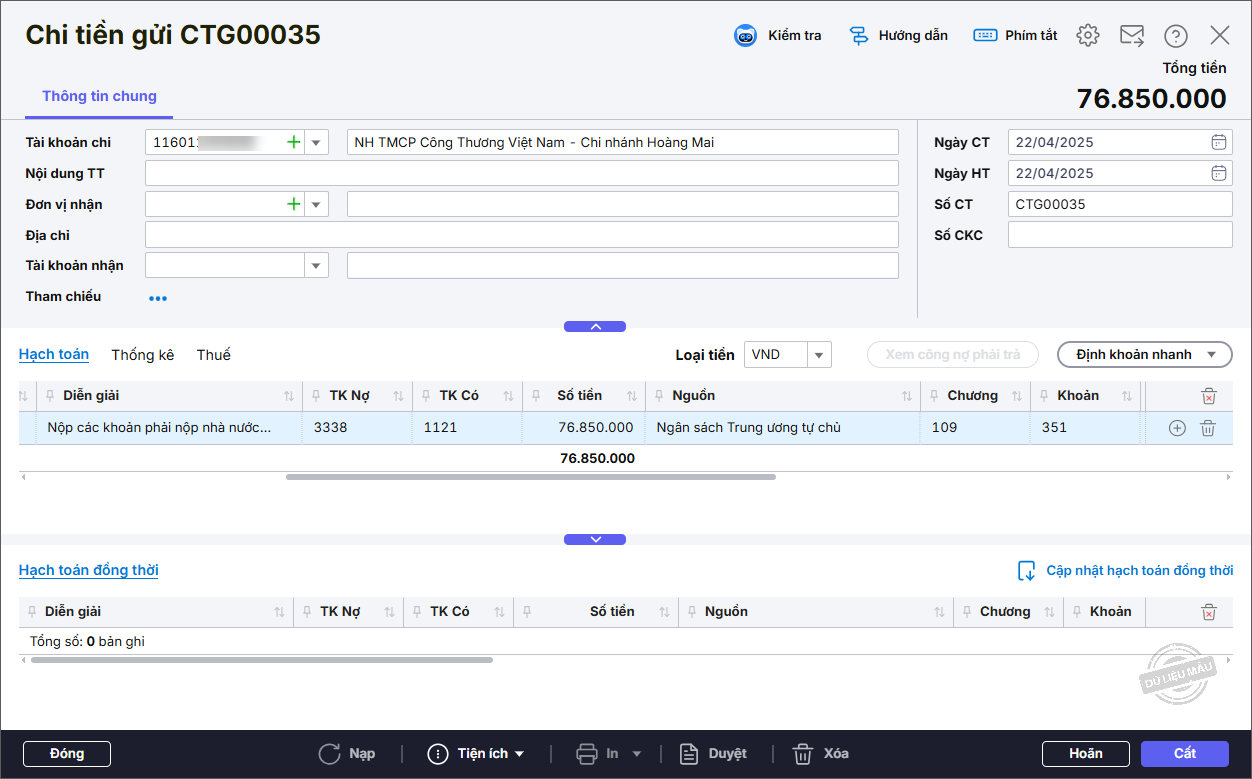Click the Nội dung TT input field
This screenshot has height=779, width=1252.
[x=521, y=174]
